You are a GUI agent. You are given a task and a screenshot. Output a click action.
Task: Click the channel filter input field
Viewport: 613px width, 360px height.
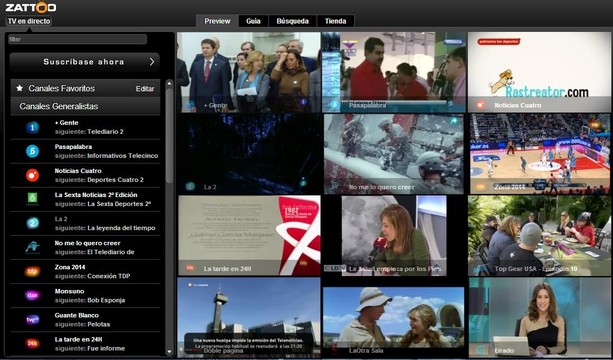[x=77, y=39]
